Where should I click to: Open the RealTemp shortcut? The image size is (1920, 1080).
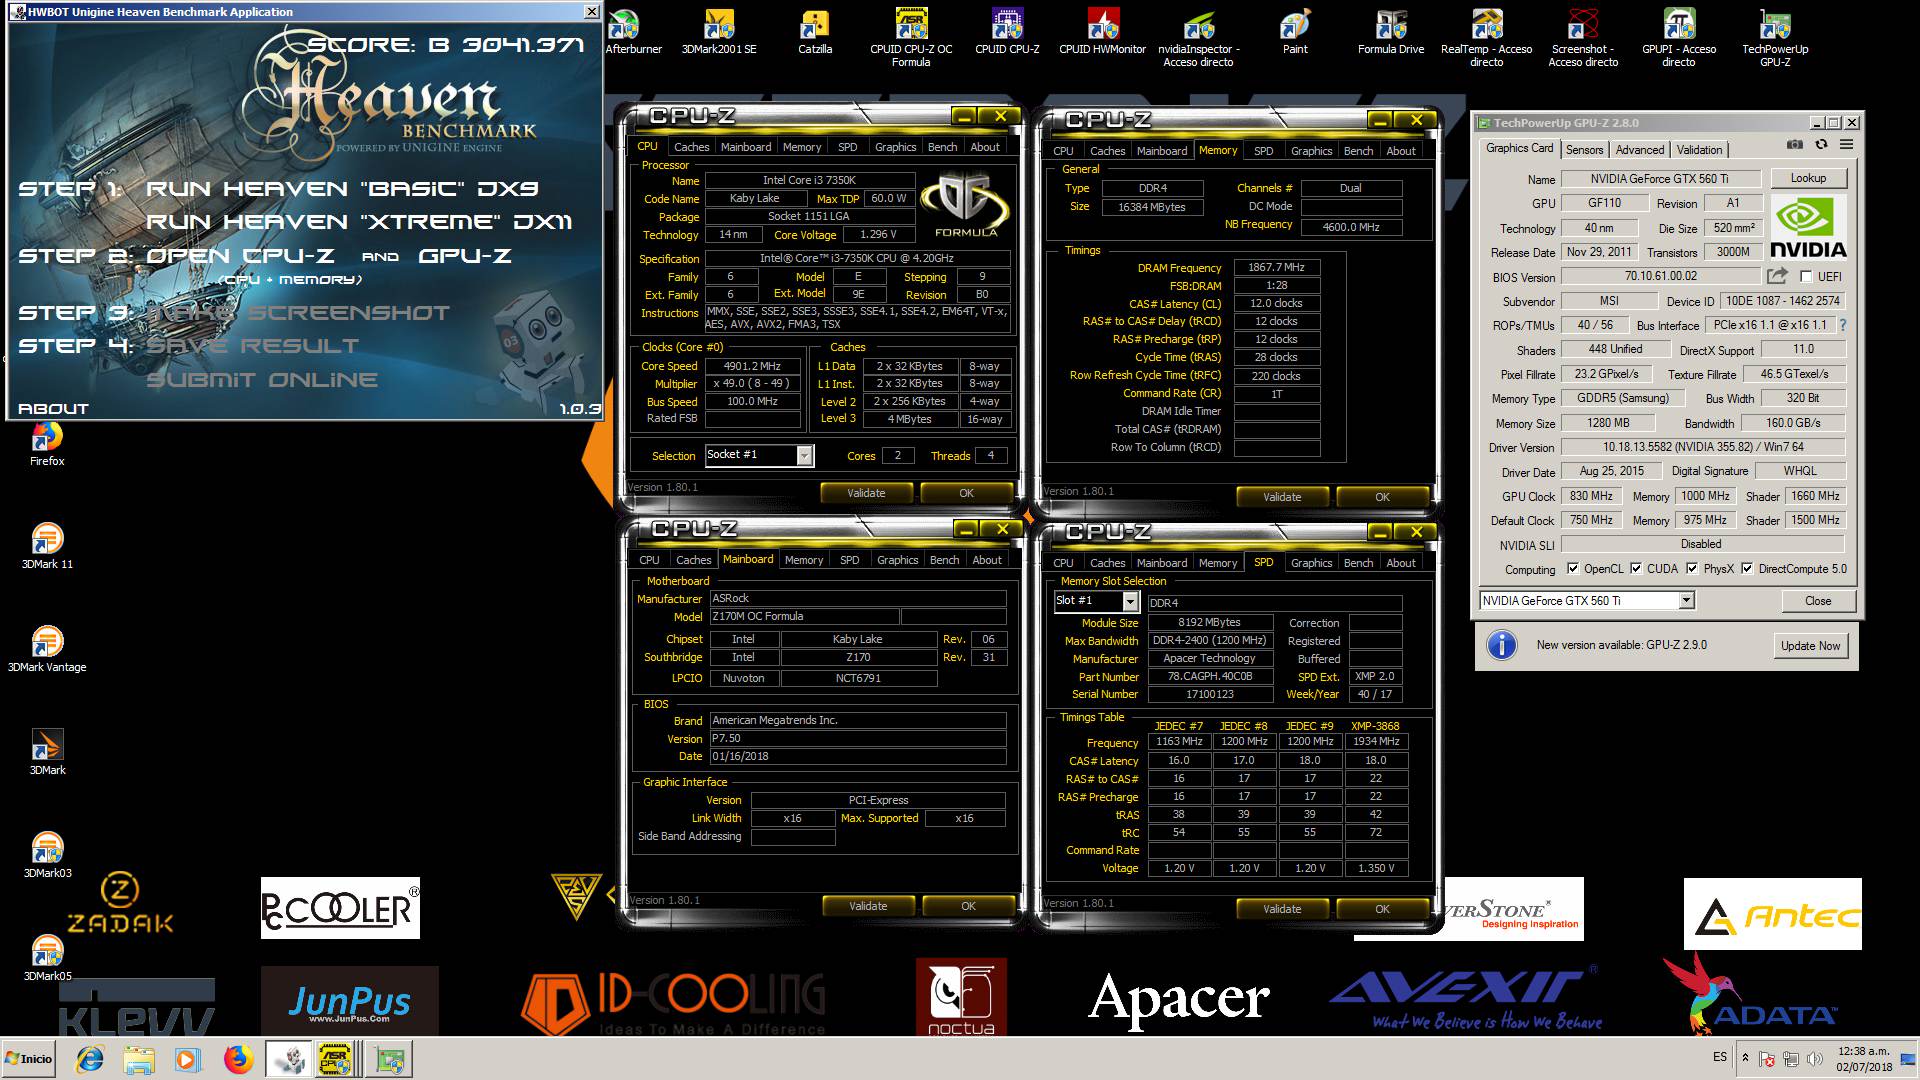tap(1487, 38)
